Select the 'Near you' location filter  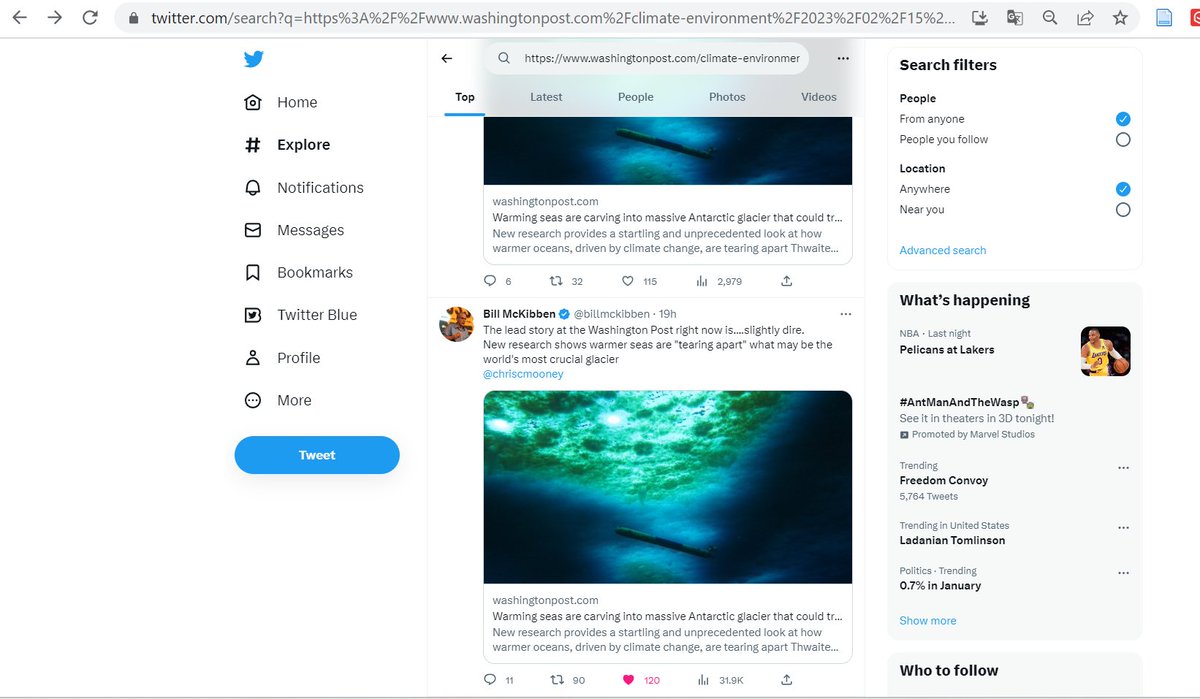coord(1122,209)
